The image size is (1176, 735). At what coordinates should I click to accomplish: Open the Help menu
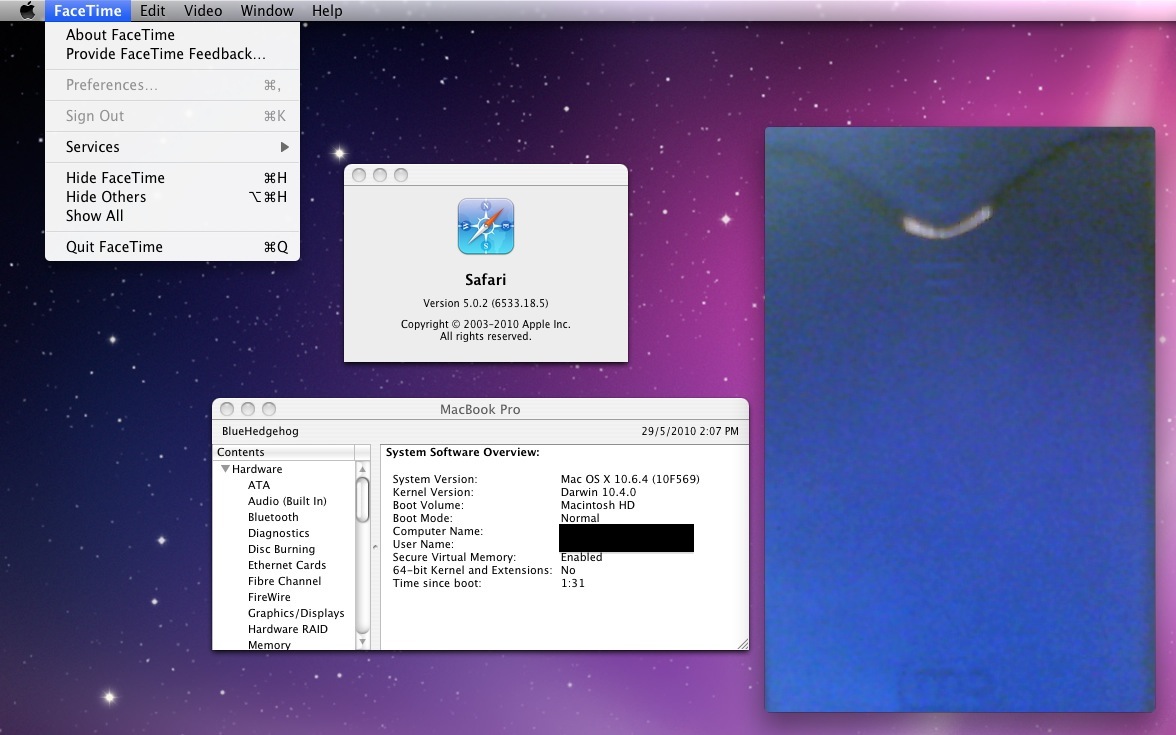[x=327, y=10]
